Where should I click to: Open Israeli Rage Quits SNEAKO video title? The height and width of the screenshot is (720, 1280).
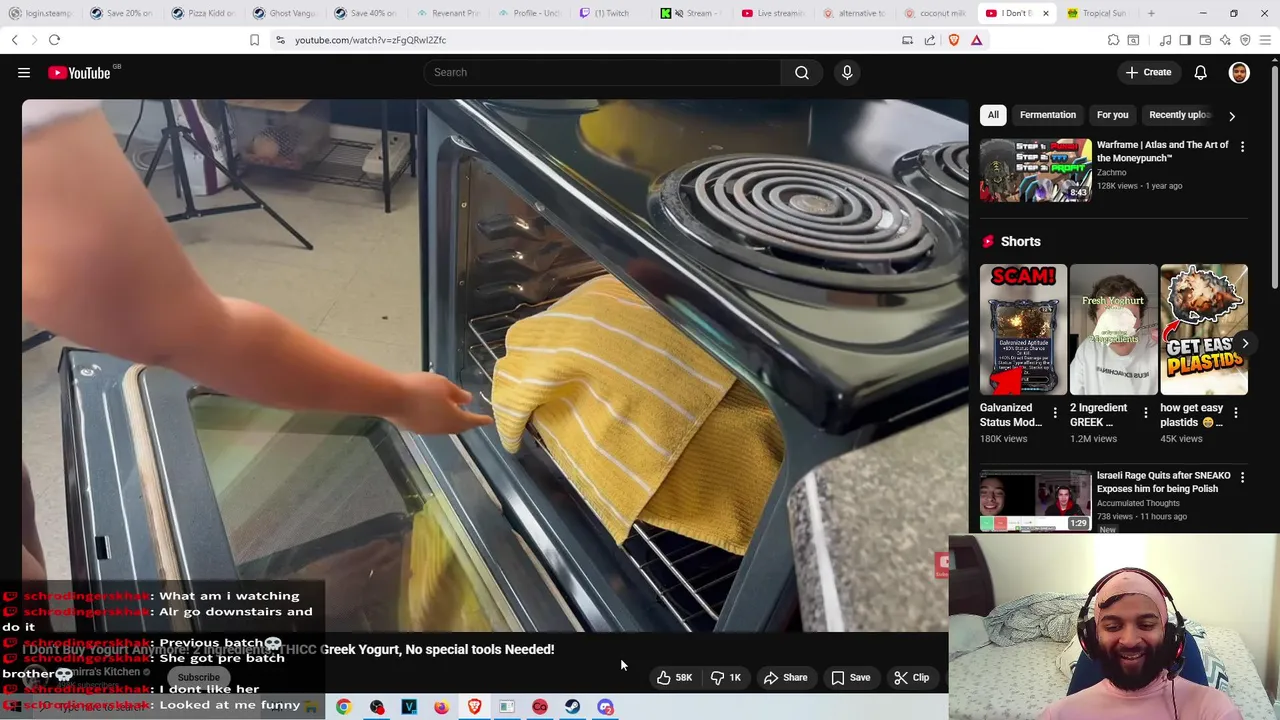[1163, 482]
